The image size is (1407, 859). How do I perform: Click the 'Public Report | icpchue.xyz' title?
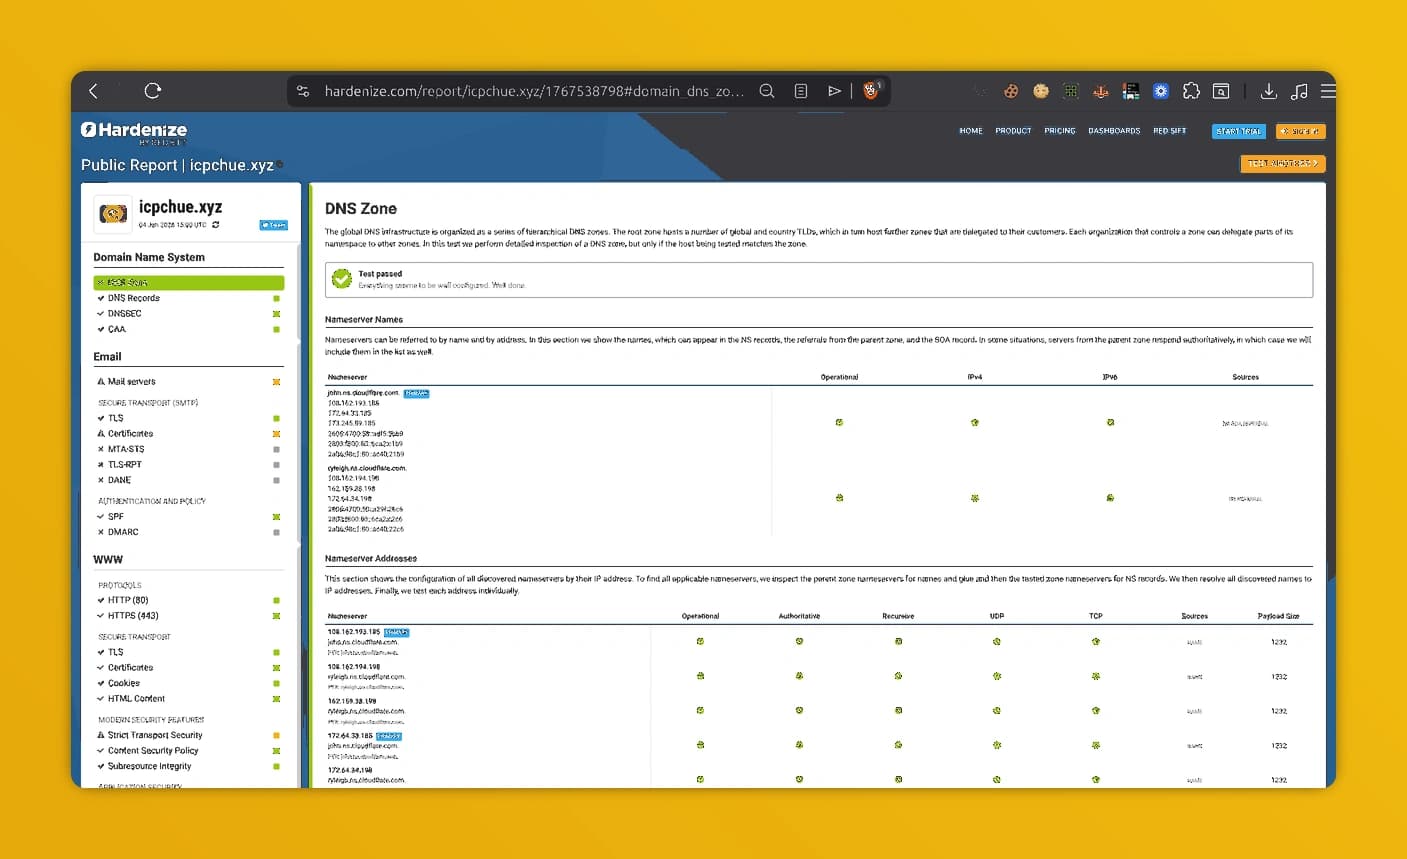pyautogui.click(x=177, y=165)
